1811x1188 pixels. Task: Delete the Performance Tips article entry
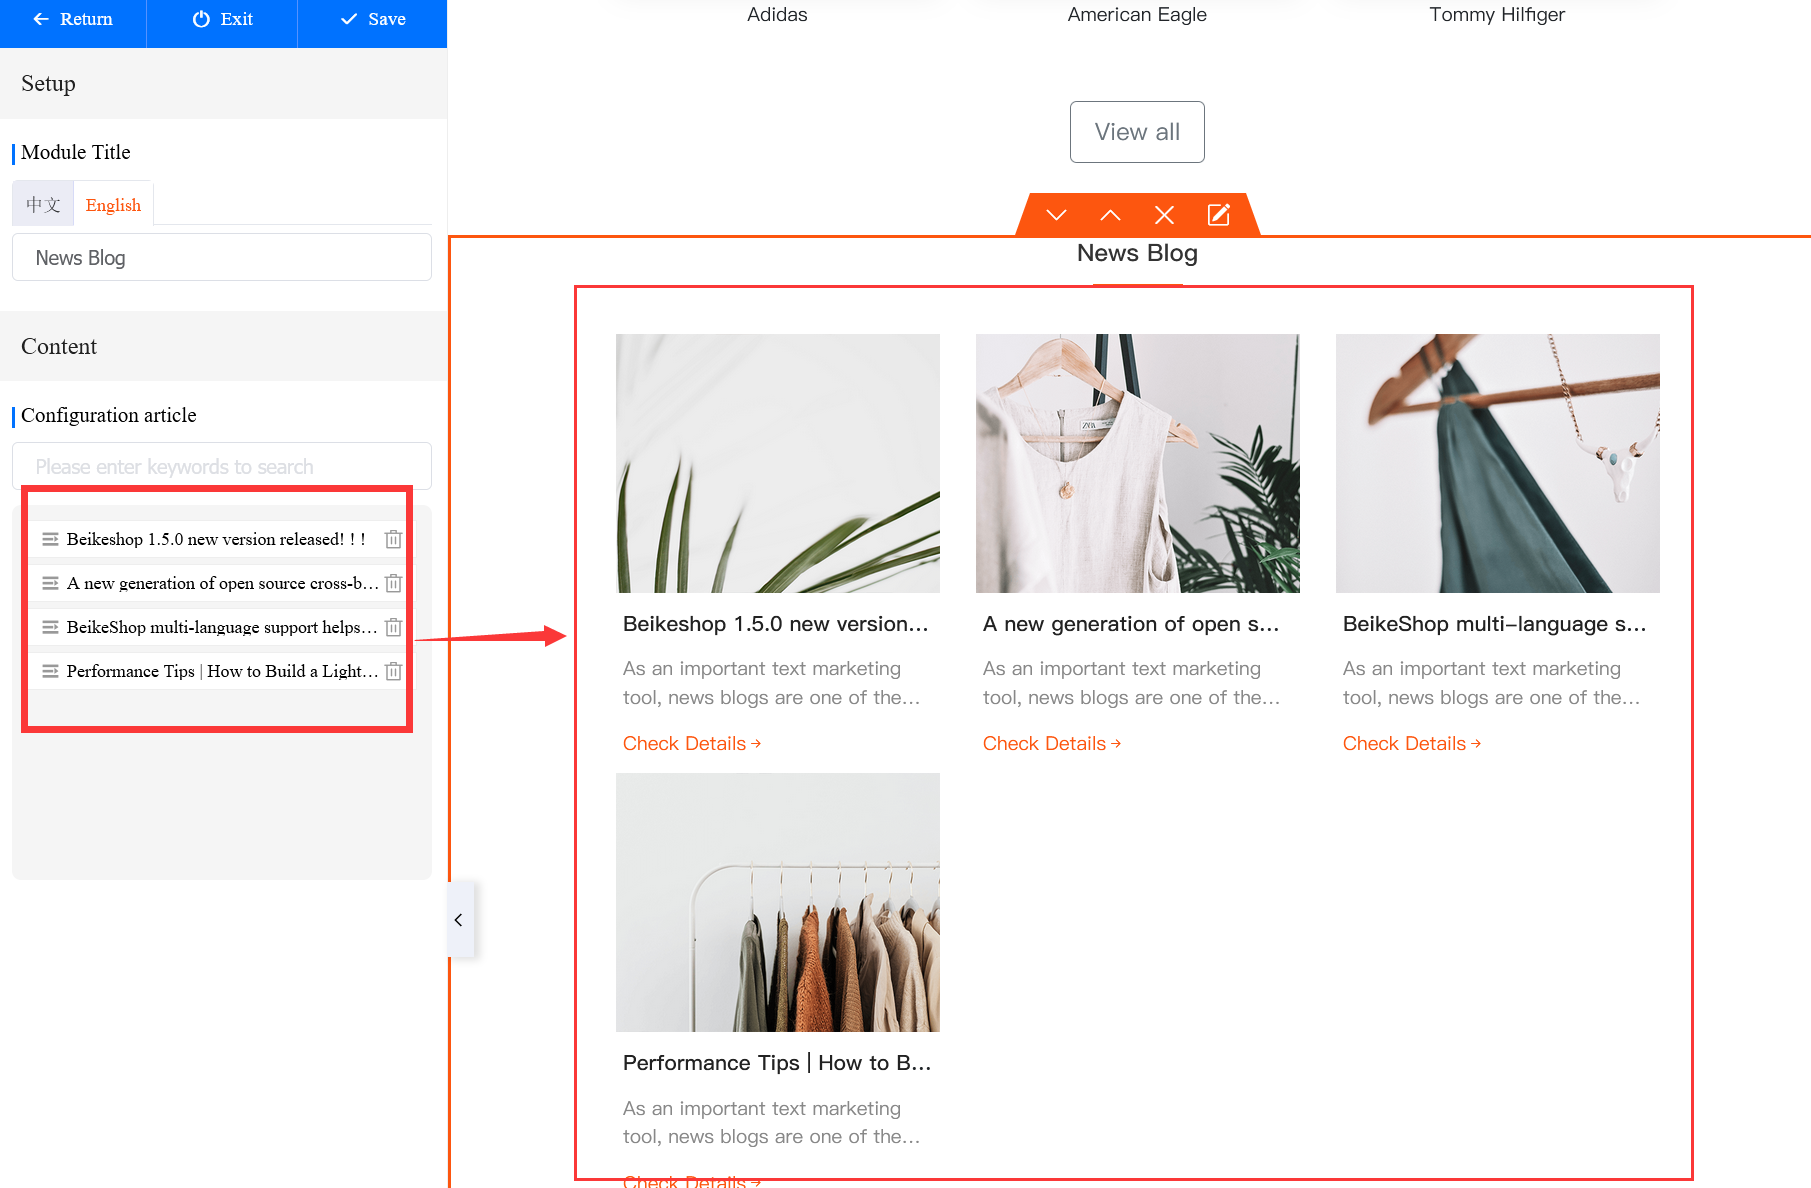[394, 671]
